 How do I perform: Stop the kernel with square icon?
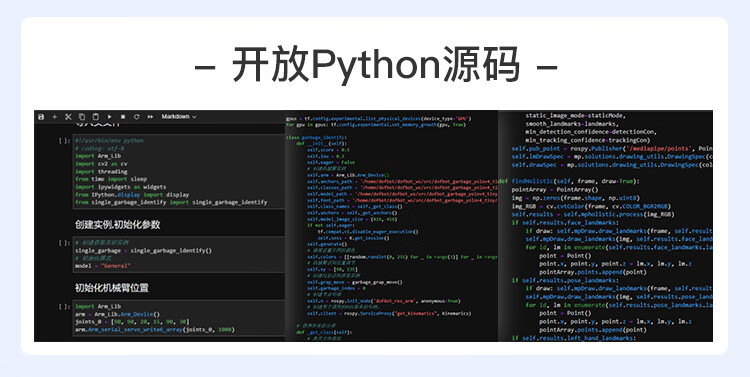[123, 117]
